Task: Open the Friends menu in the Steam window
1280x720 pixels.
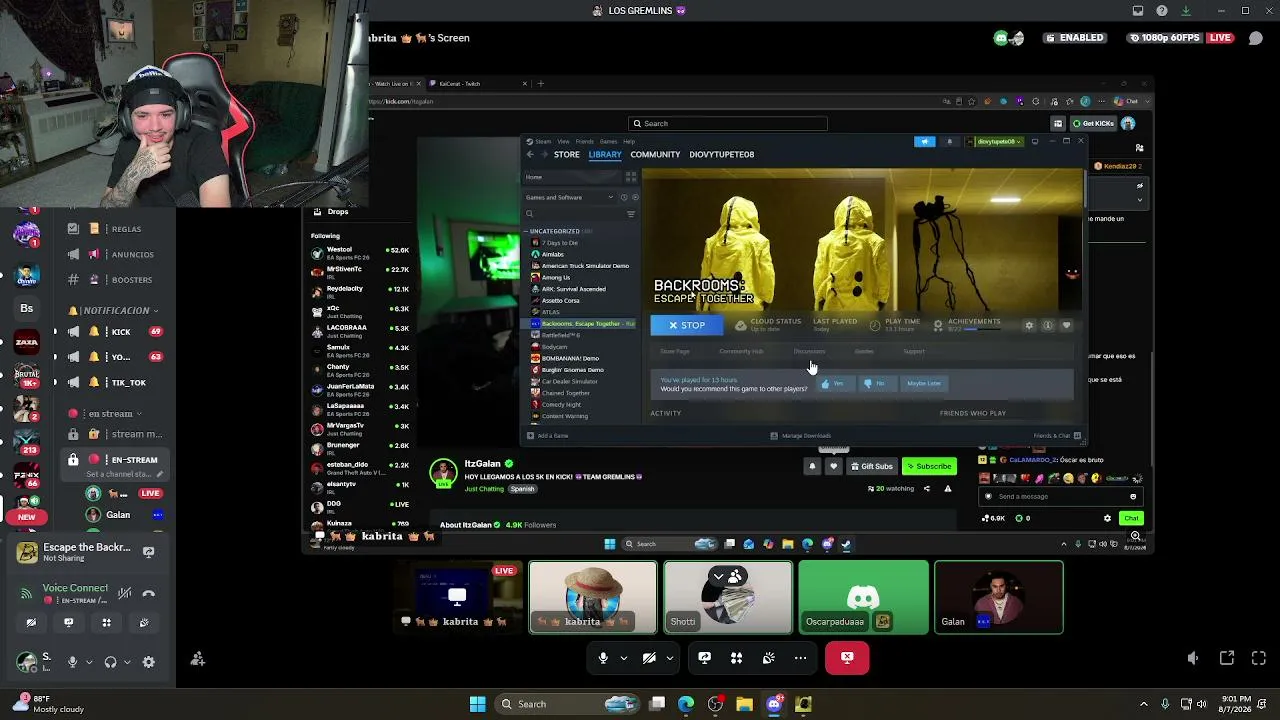Action: (x=584, y=141)
